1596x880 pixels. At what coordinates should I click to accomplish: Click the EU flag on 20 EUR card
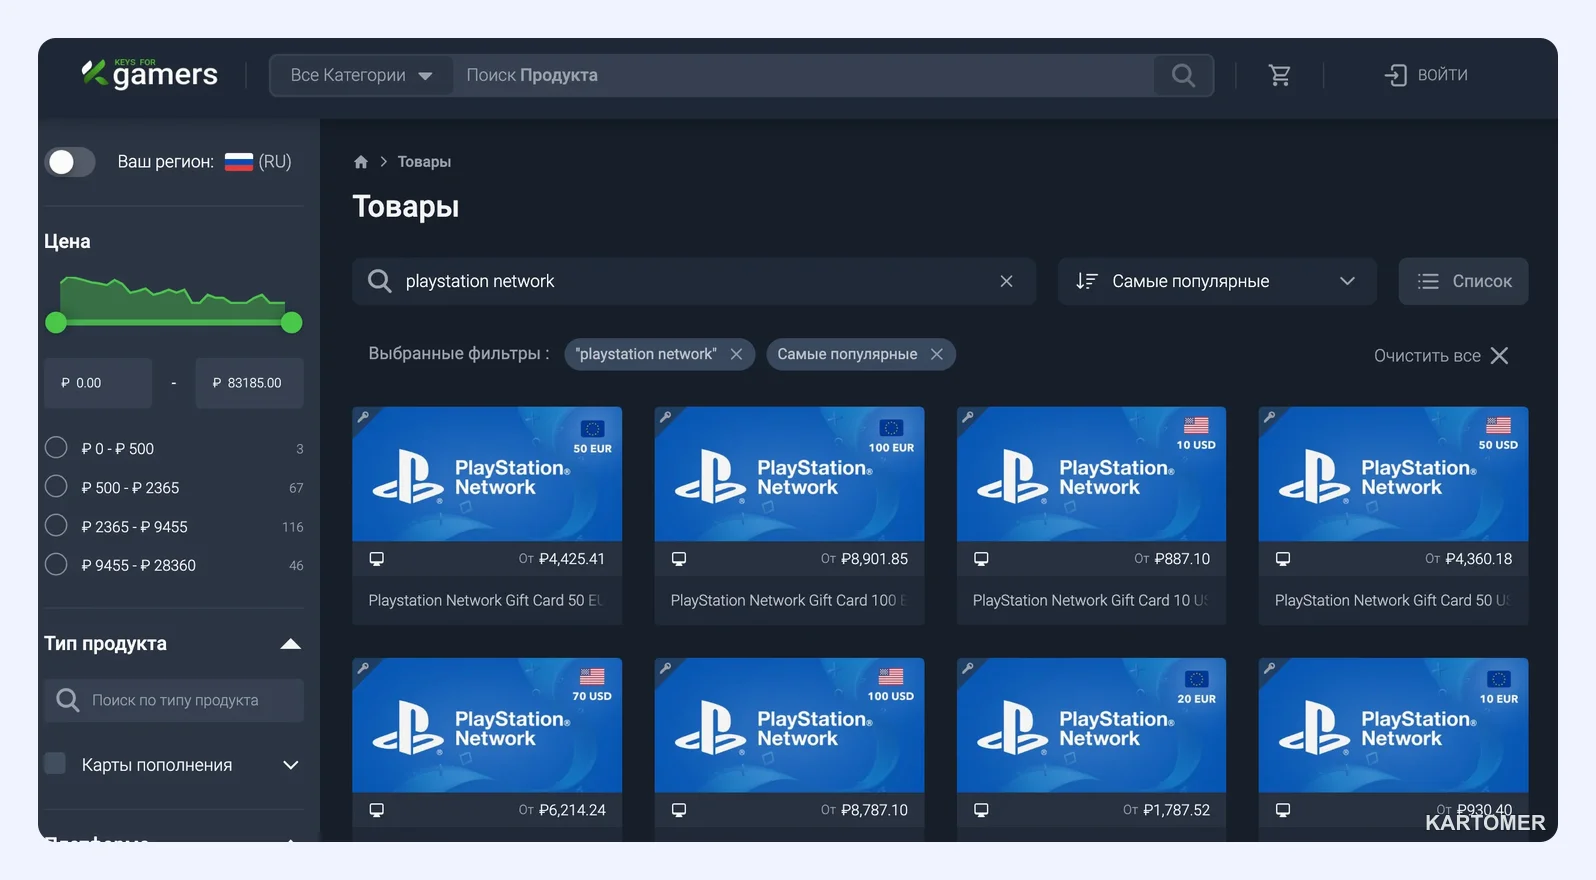(1196, 679)
